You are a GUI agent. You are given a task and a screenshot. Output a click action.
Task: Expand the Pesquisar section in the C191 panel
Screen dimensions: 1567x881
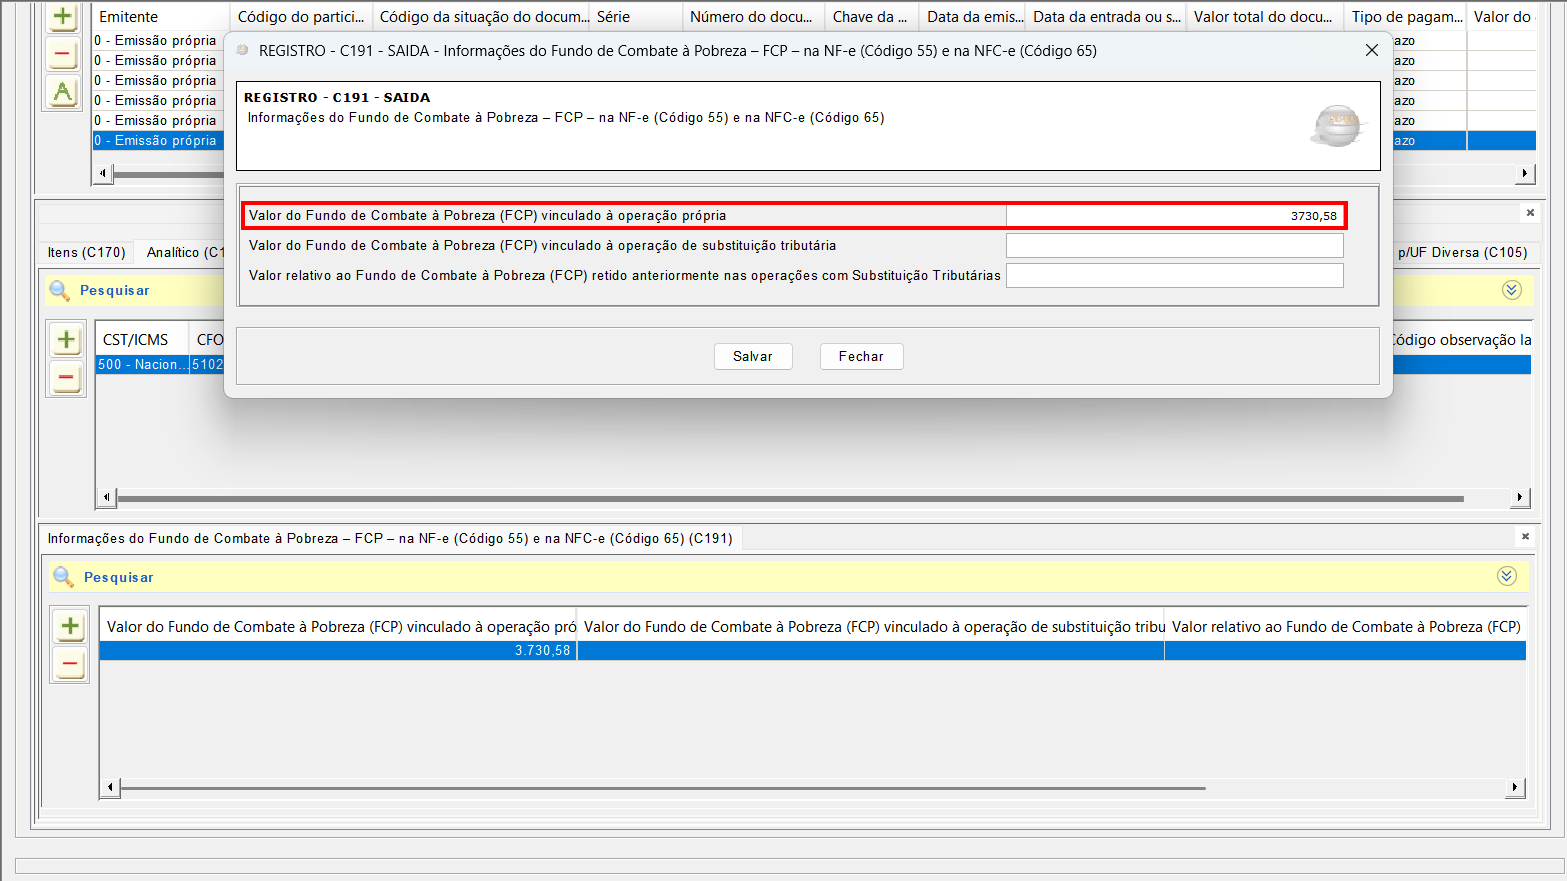(x=1506, y=576)
